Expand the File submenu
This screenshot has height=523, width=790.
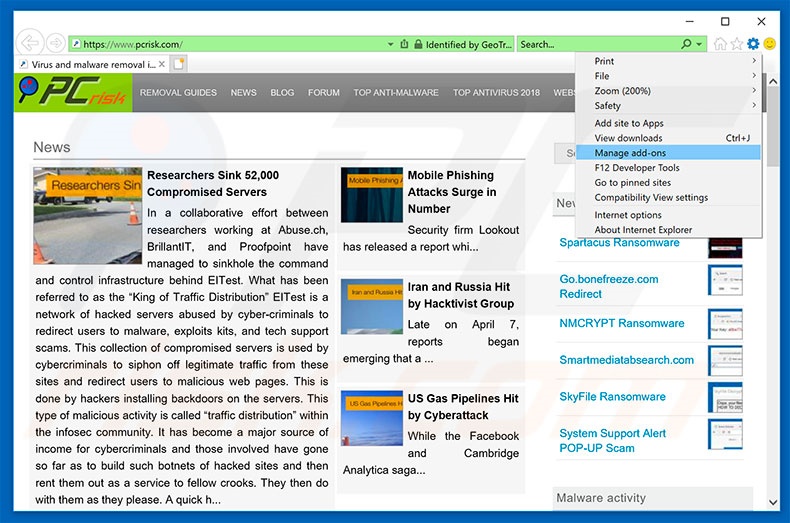click(x=668, y=76)
